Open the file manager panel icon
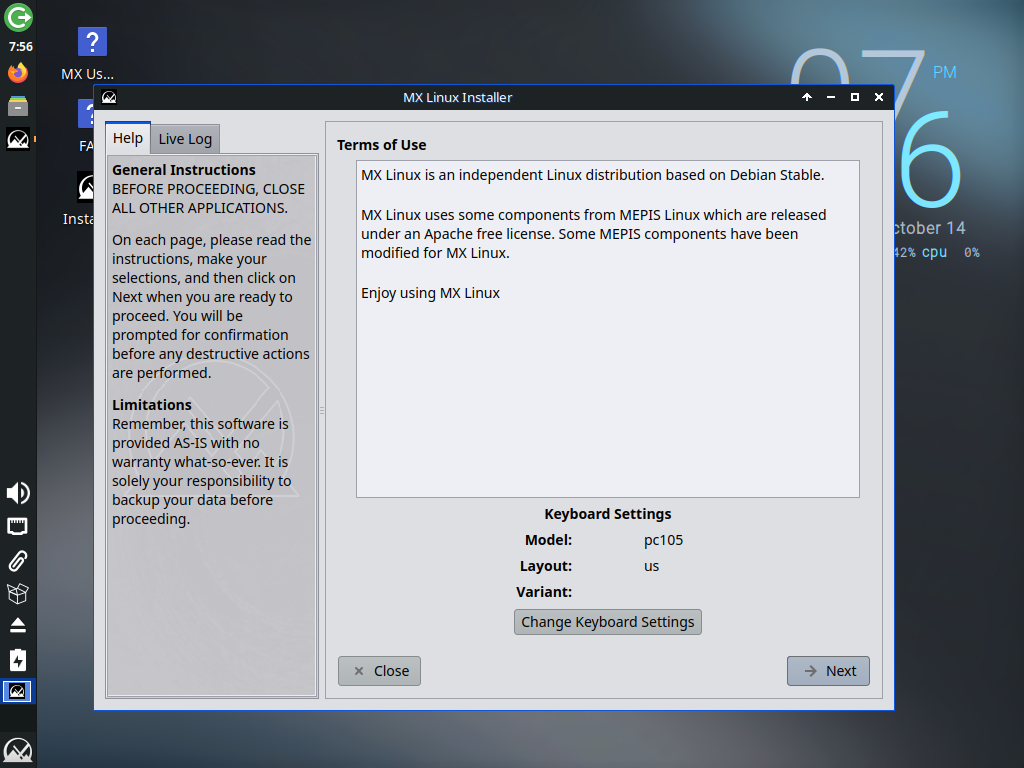This screenshot has width=1024, height=768. point(18,106)
